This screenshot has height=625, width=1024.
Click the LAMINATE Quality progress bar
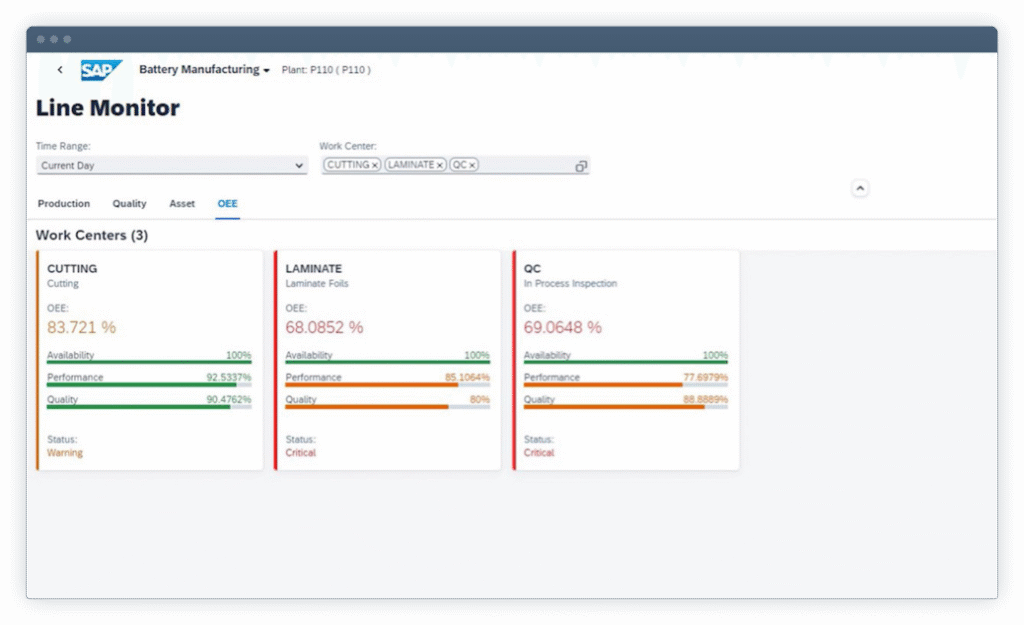pos(387,407)
